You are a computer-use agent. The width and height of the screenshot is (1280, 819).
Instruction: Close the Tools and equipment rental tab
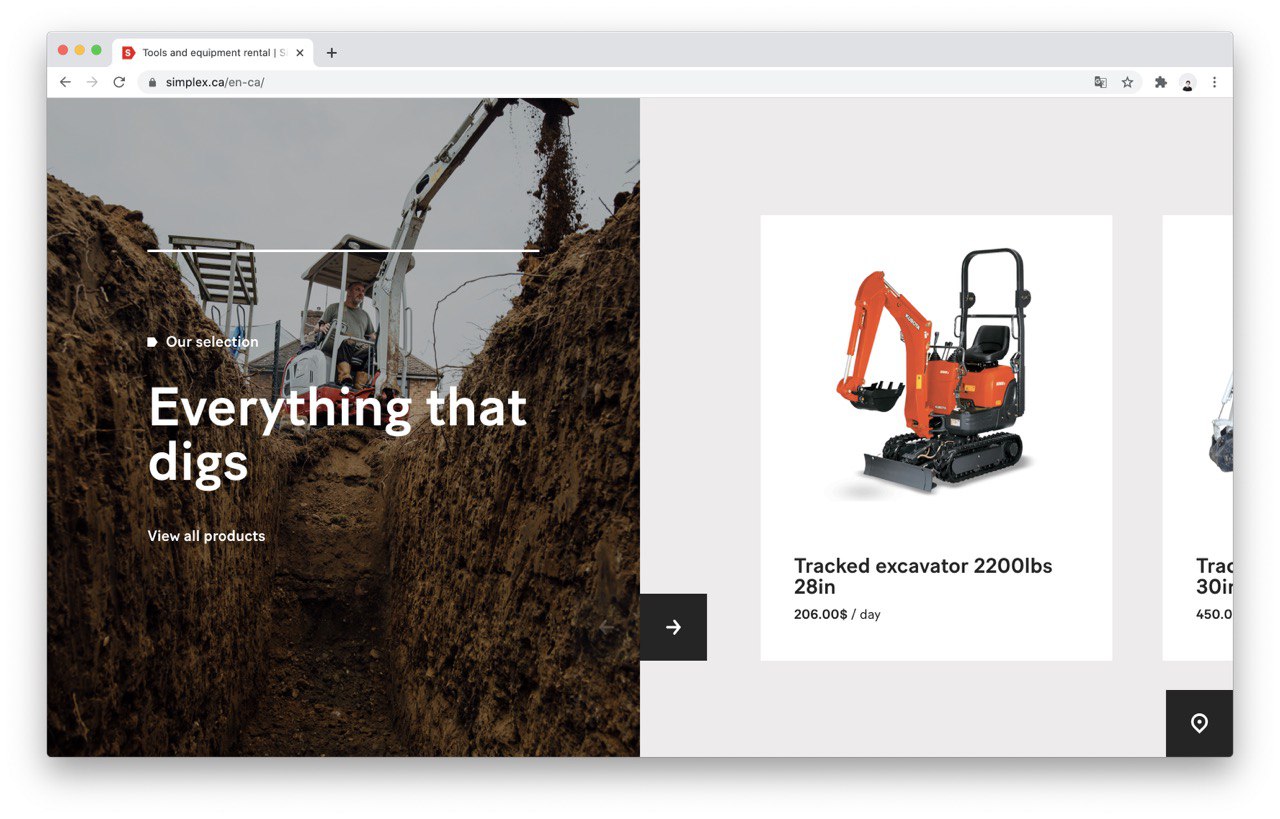(x=300, y=53)
